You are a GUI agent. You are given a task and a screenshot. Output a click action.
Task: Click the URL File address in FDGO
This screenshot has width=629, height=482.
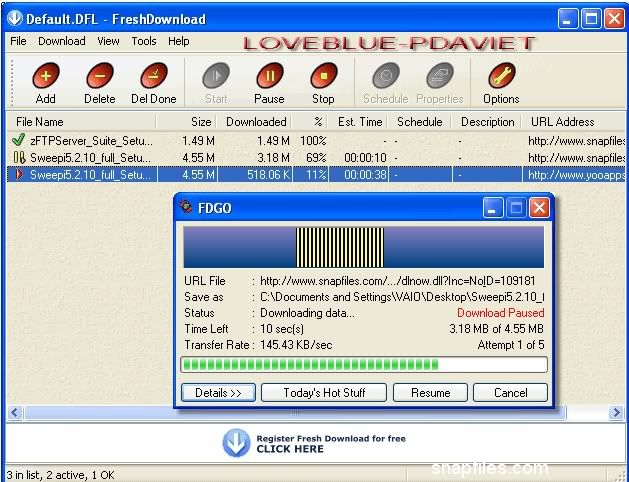[x=398, y=281]
